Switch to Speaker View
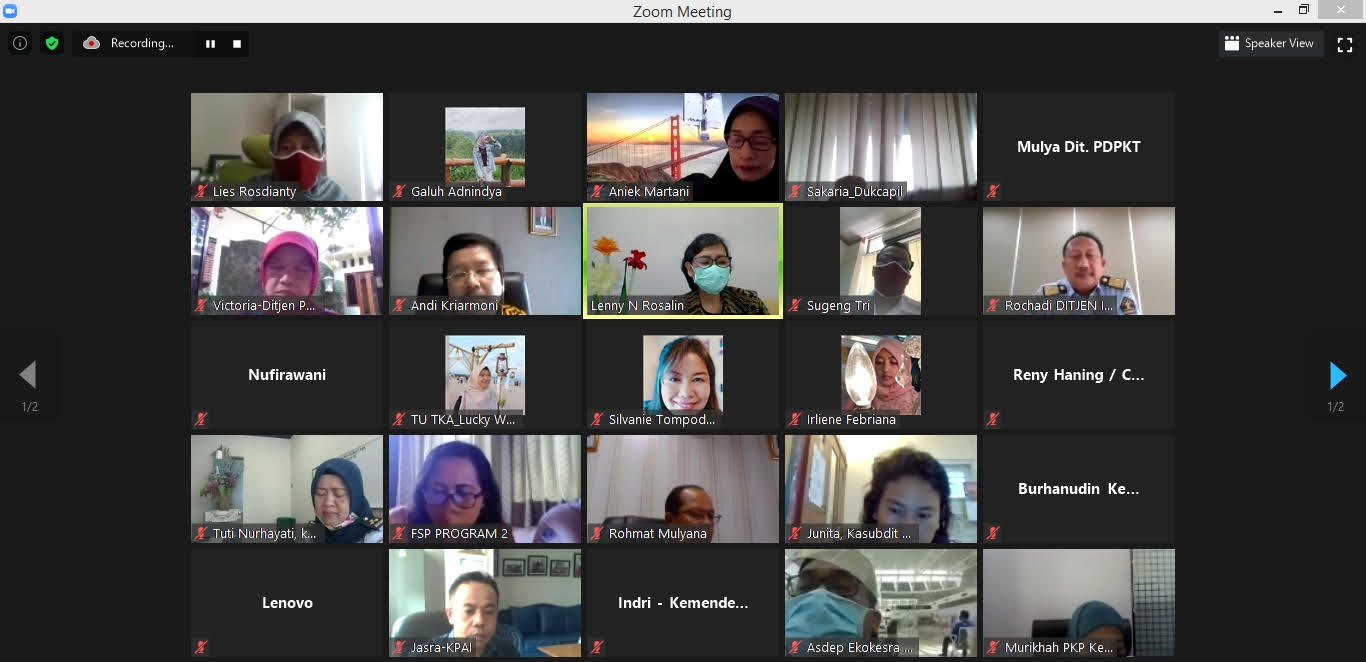Image resolution: width=1366 pixels, height=662 pixels. click(x=1269, y=44)
